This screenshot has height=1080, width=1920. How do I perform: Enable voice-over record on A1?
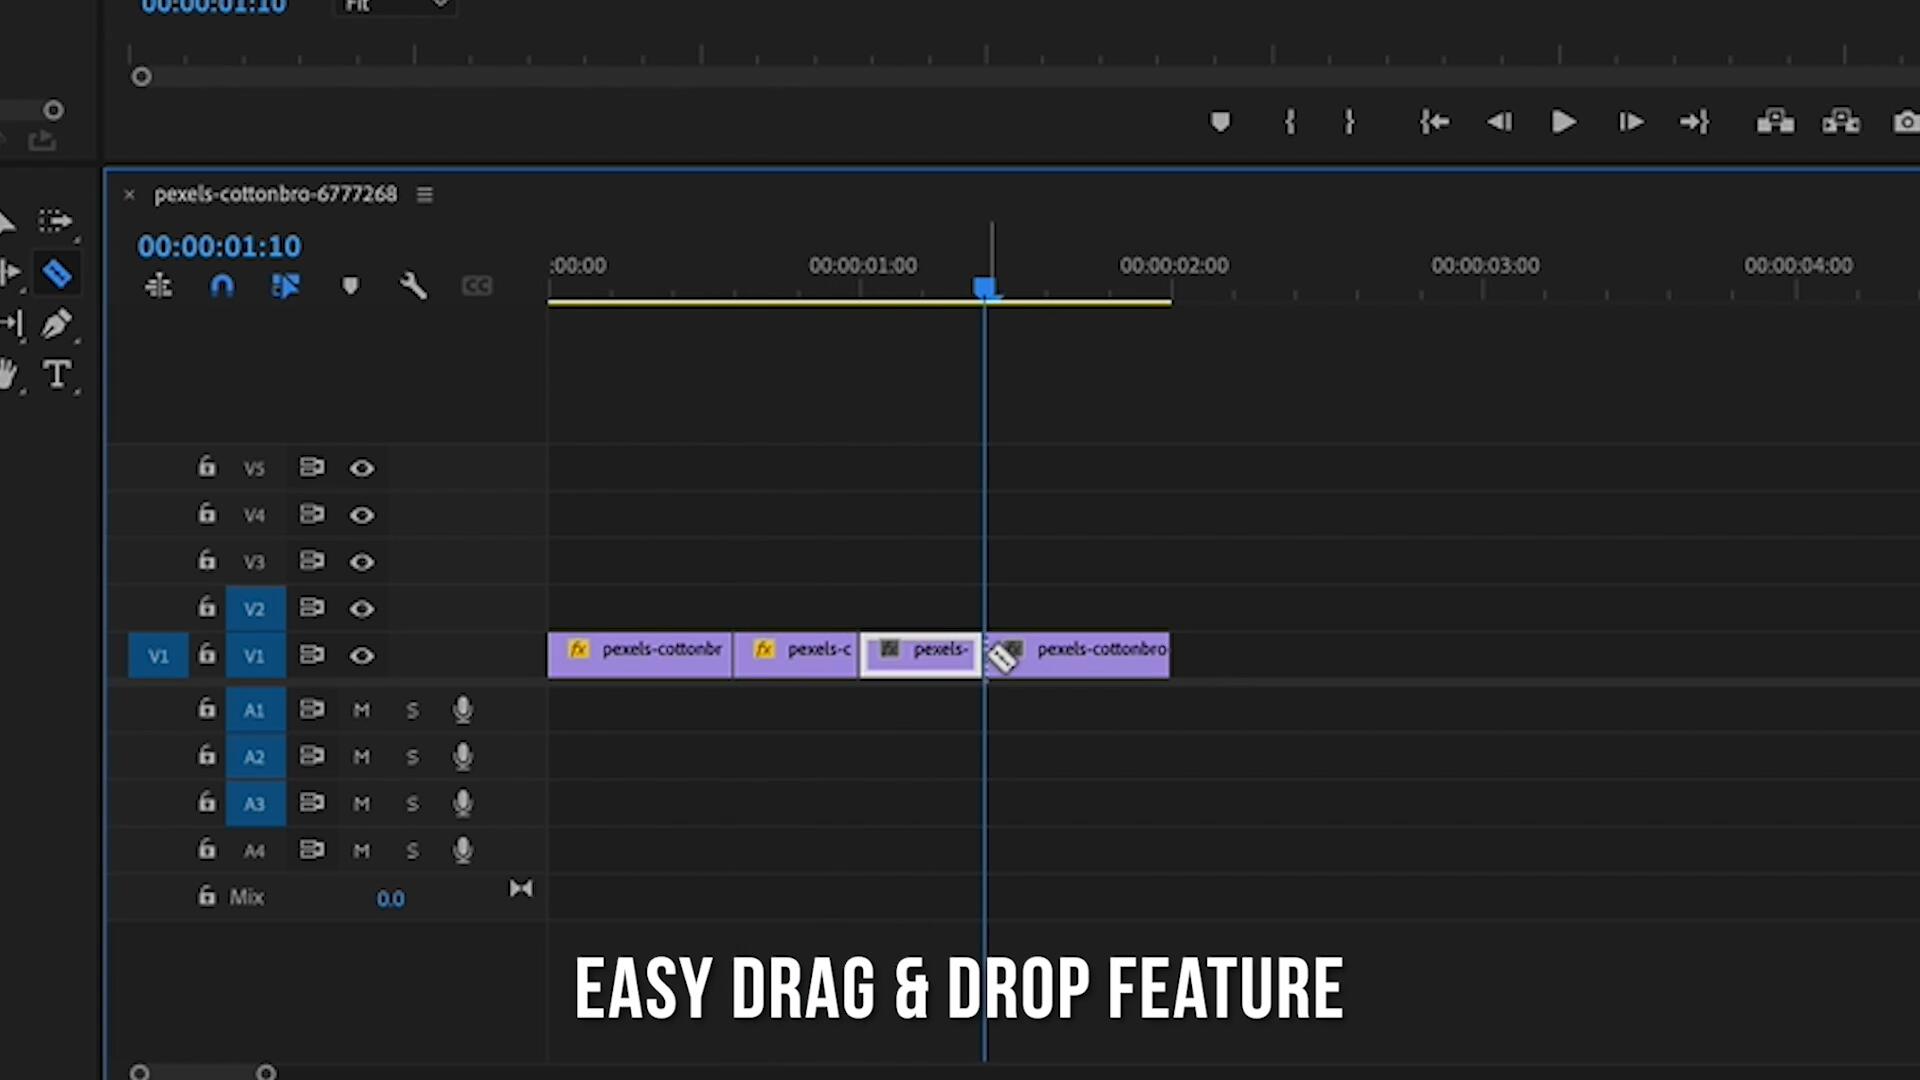point(463,710)
